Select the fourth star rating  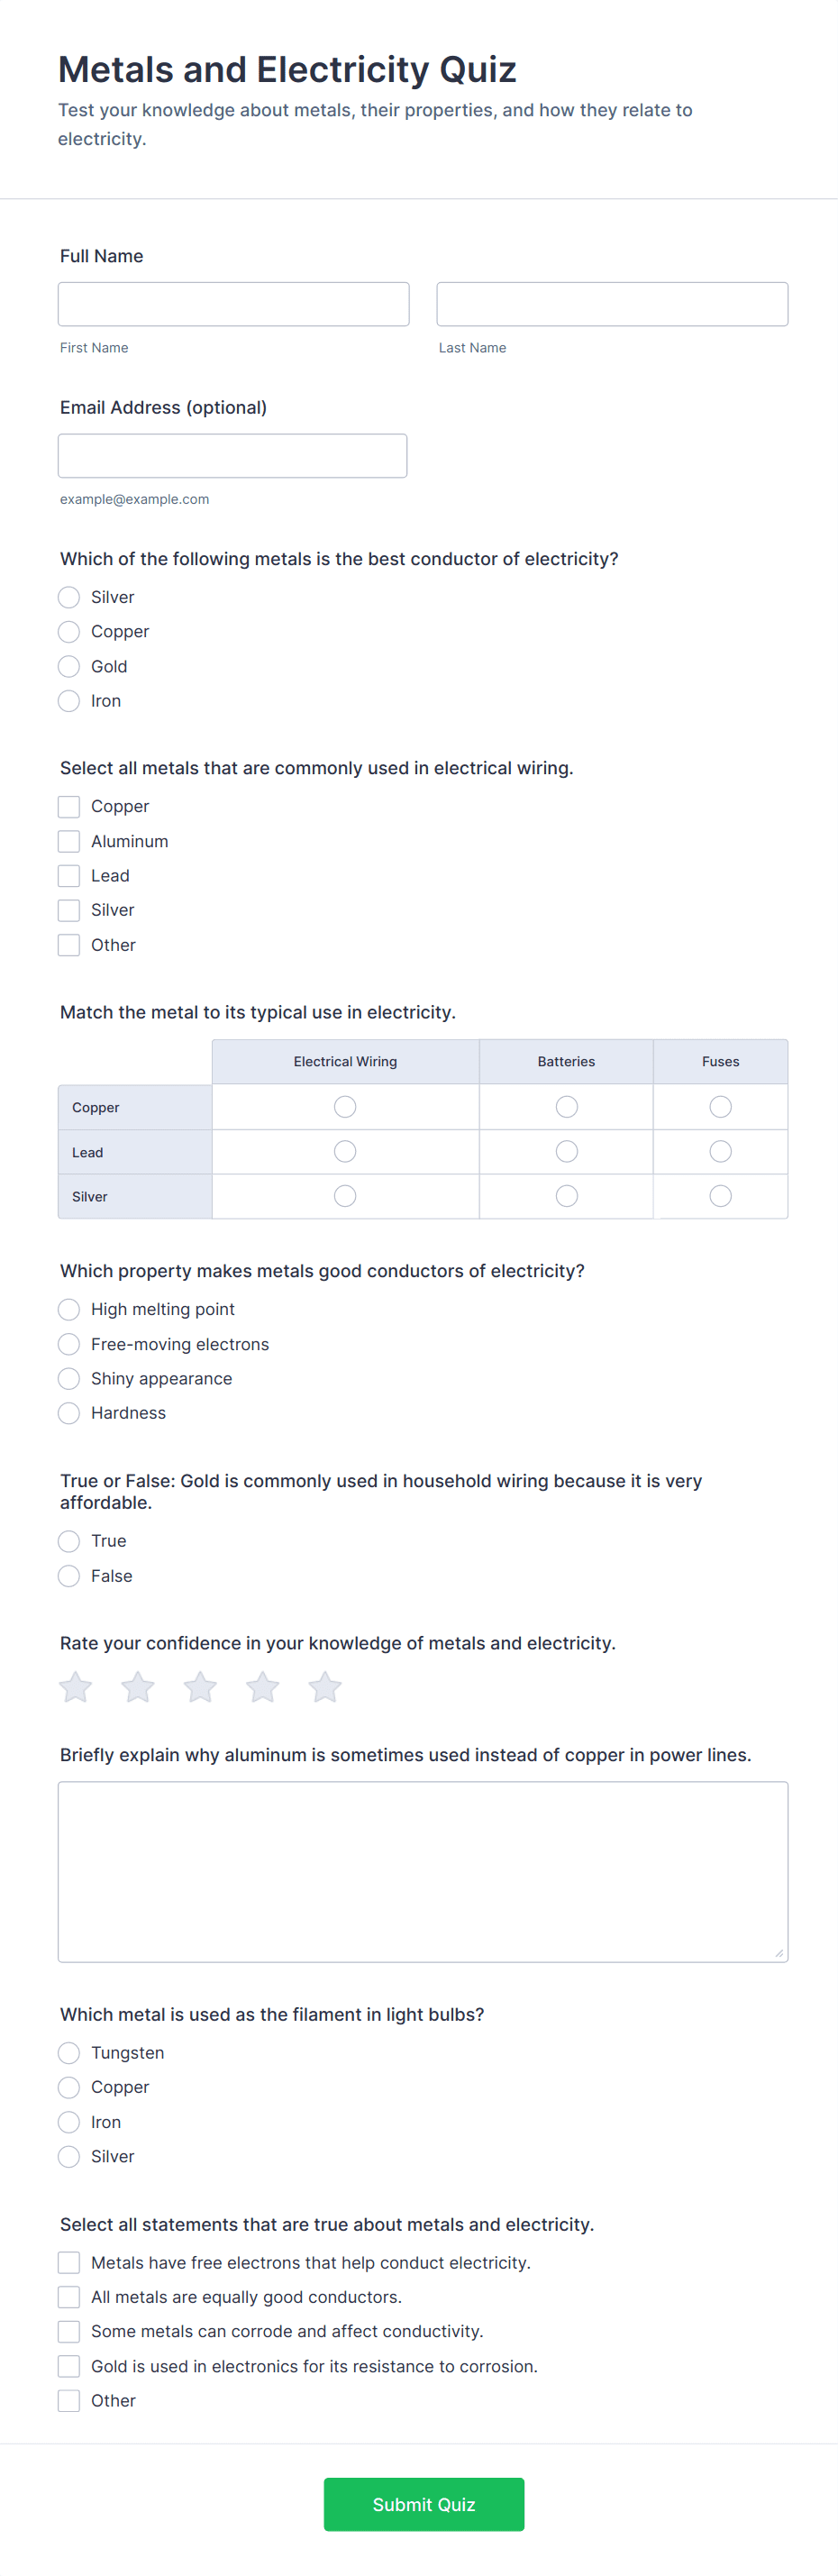(x=263, y=1687)
